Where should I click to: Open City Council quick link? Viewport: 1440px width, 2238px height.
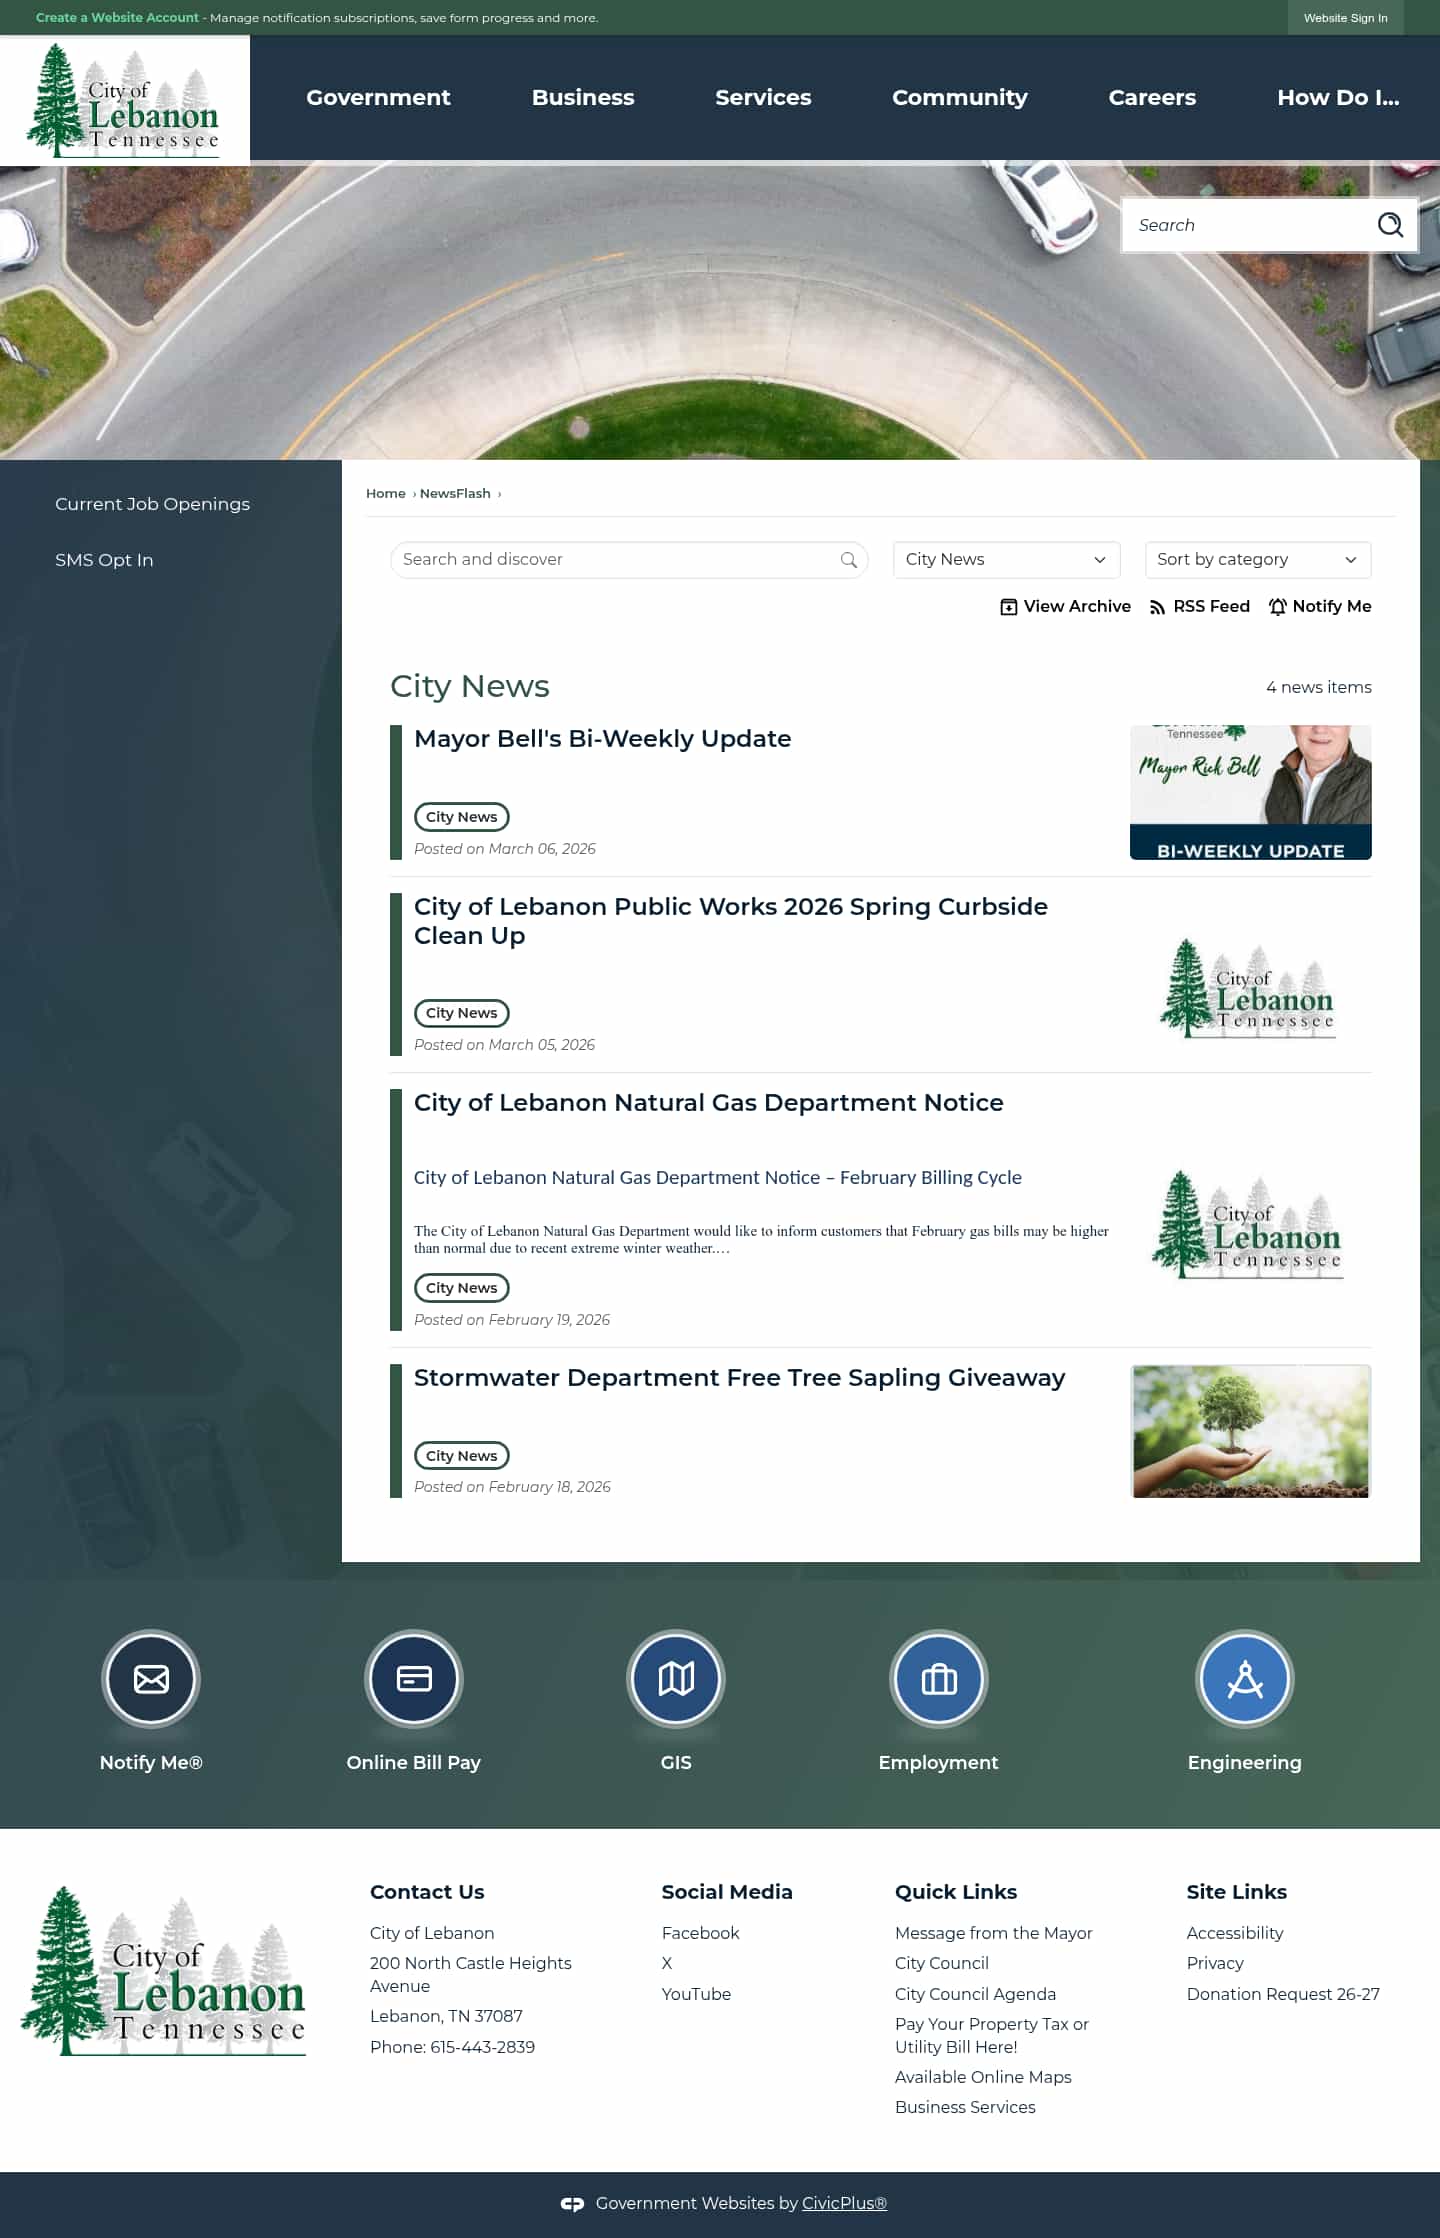(x=941, y=1963)
